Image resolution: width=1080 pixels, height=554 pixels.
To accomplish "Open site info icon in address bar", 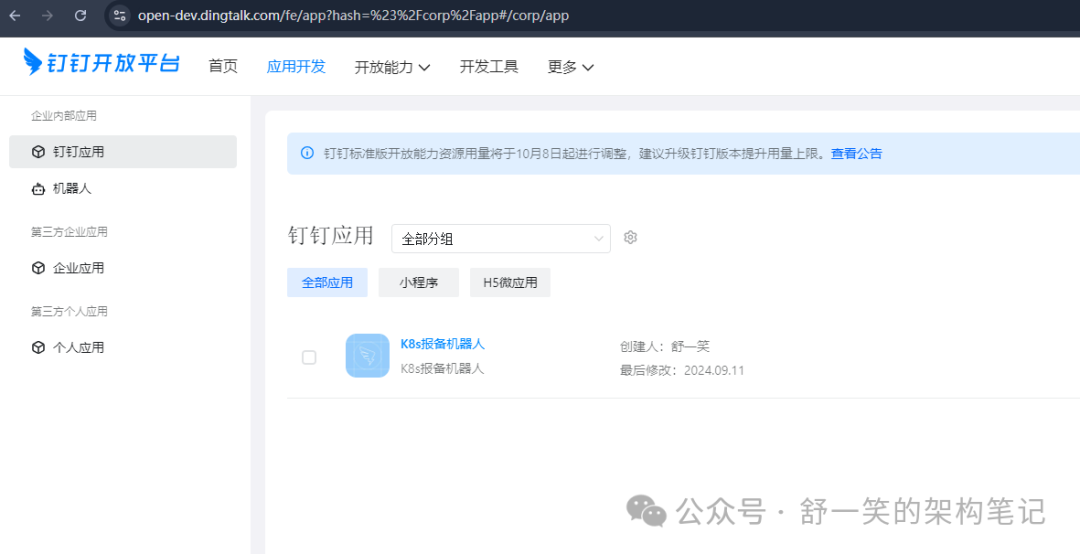I will click(x=120, y=15).
